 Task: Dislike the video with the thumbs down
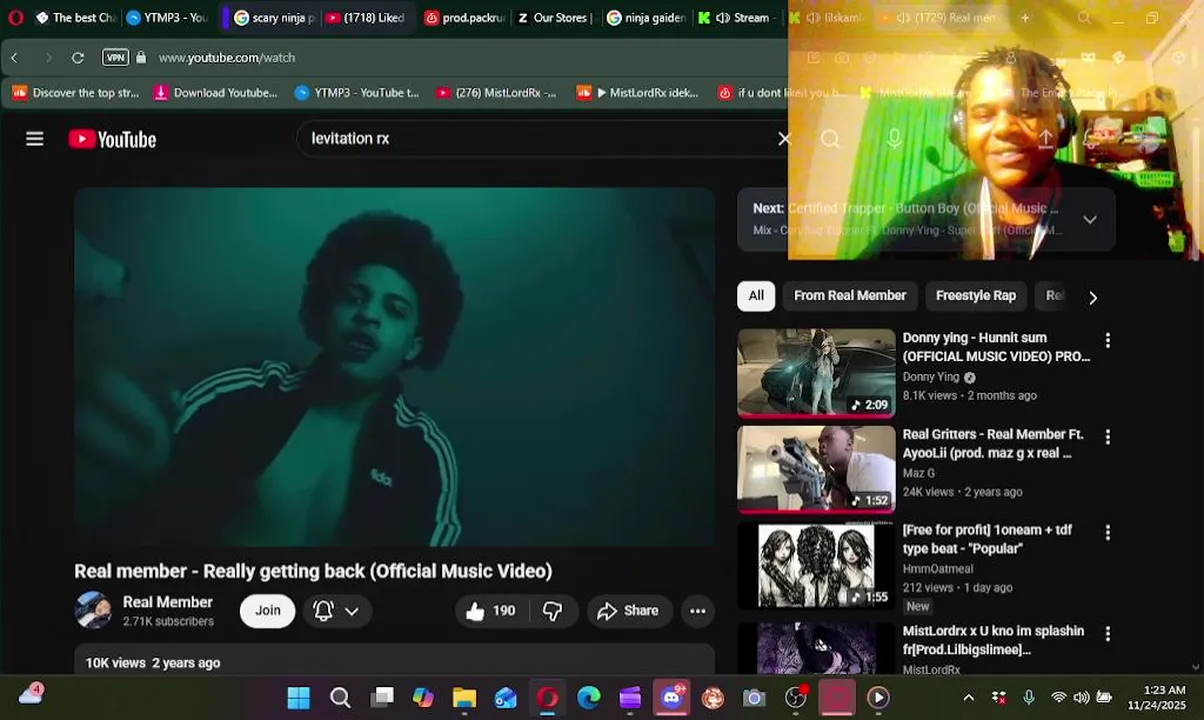552,611
